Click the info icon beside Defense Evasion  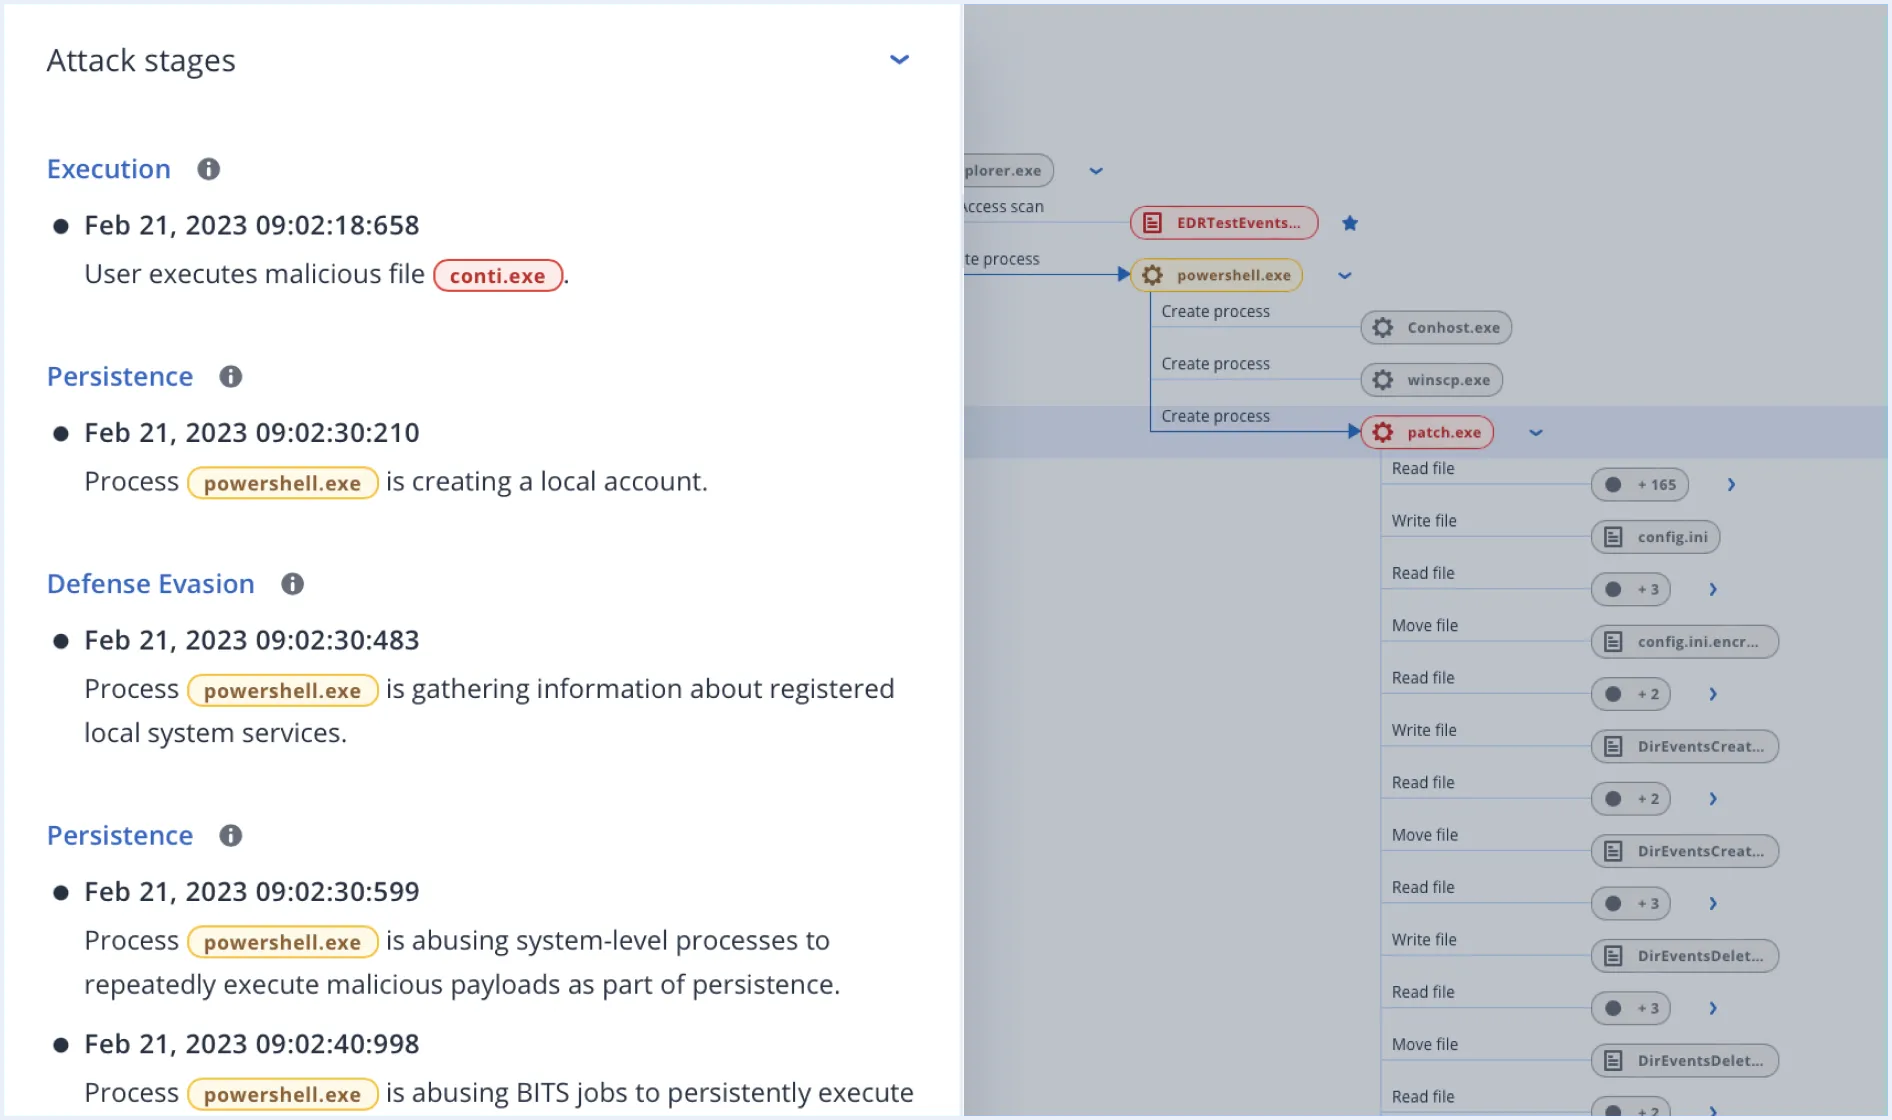pos(292,584)
